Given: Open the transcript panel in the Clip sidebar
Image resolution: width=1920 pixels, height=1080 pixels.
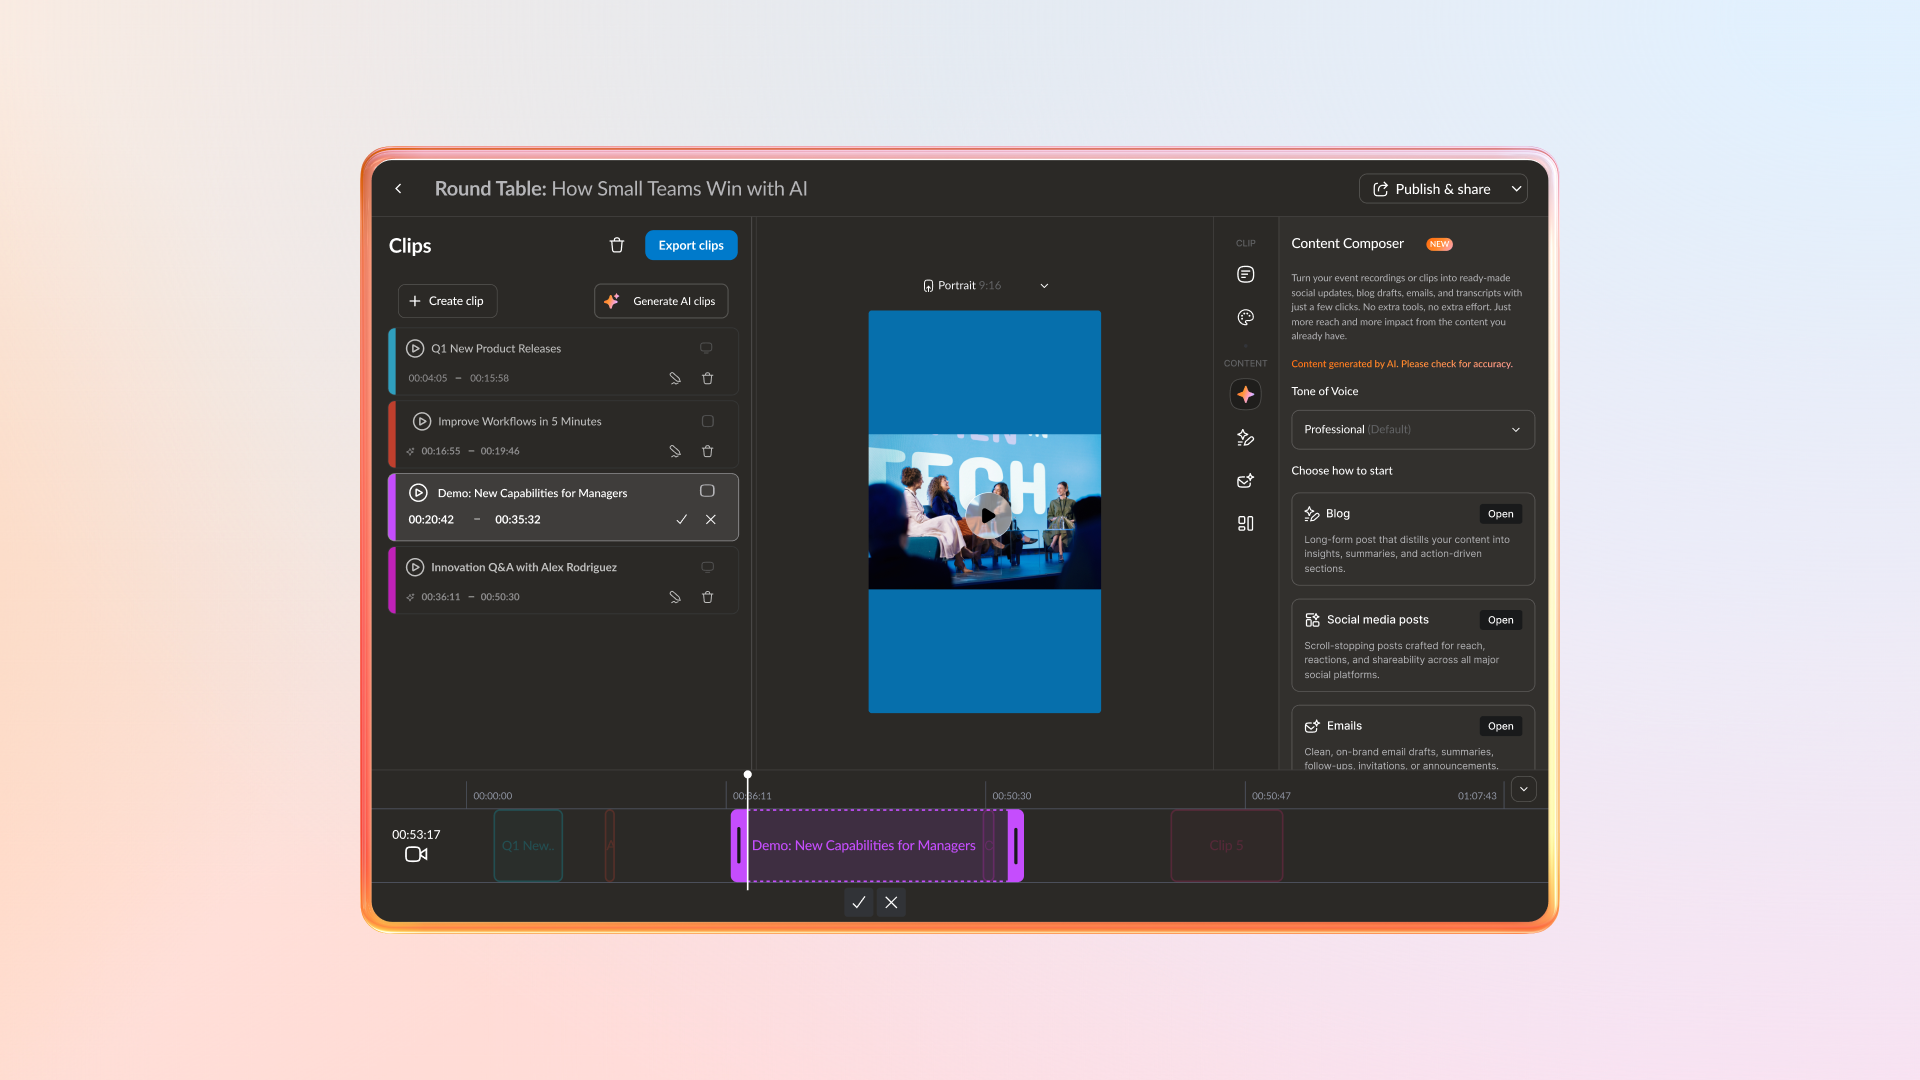Looking at the screenshot, I should (x=1245, y=274).
